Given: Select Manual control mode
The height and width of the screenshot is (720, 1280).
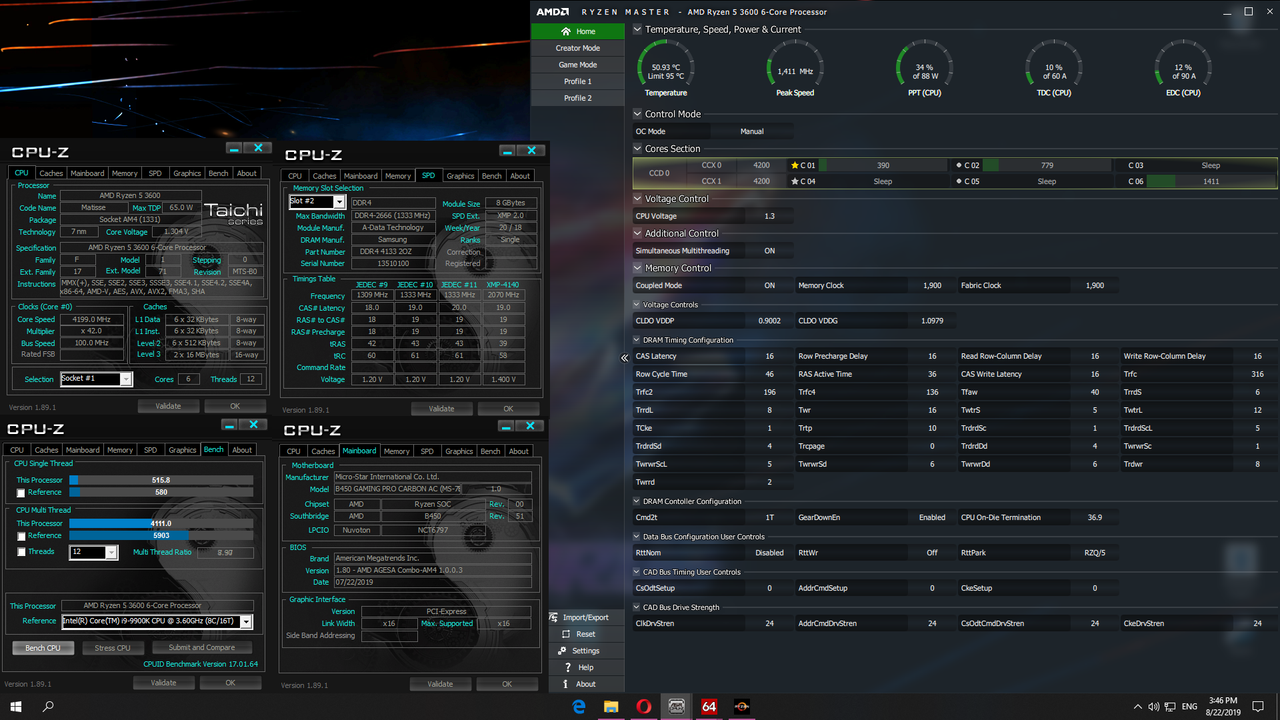Looking at the screenshot, I should click(x=753, y=130).
